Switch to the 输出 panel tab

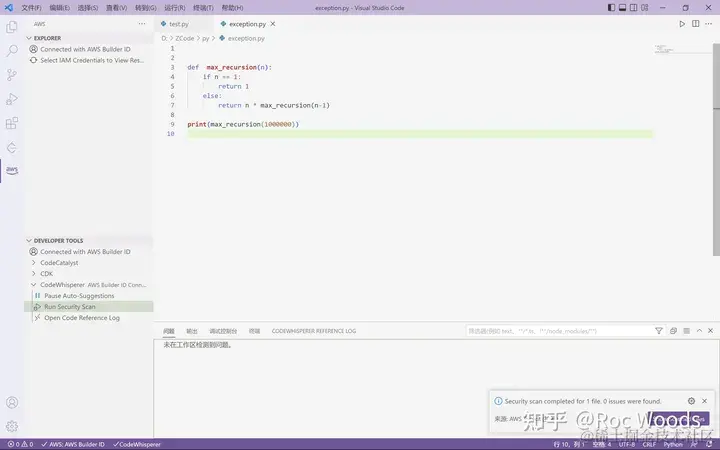192,331
